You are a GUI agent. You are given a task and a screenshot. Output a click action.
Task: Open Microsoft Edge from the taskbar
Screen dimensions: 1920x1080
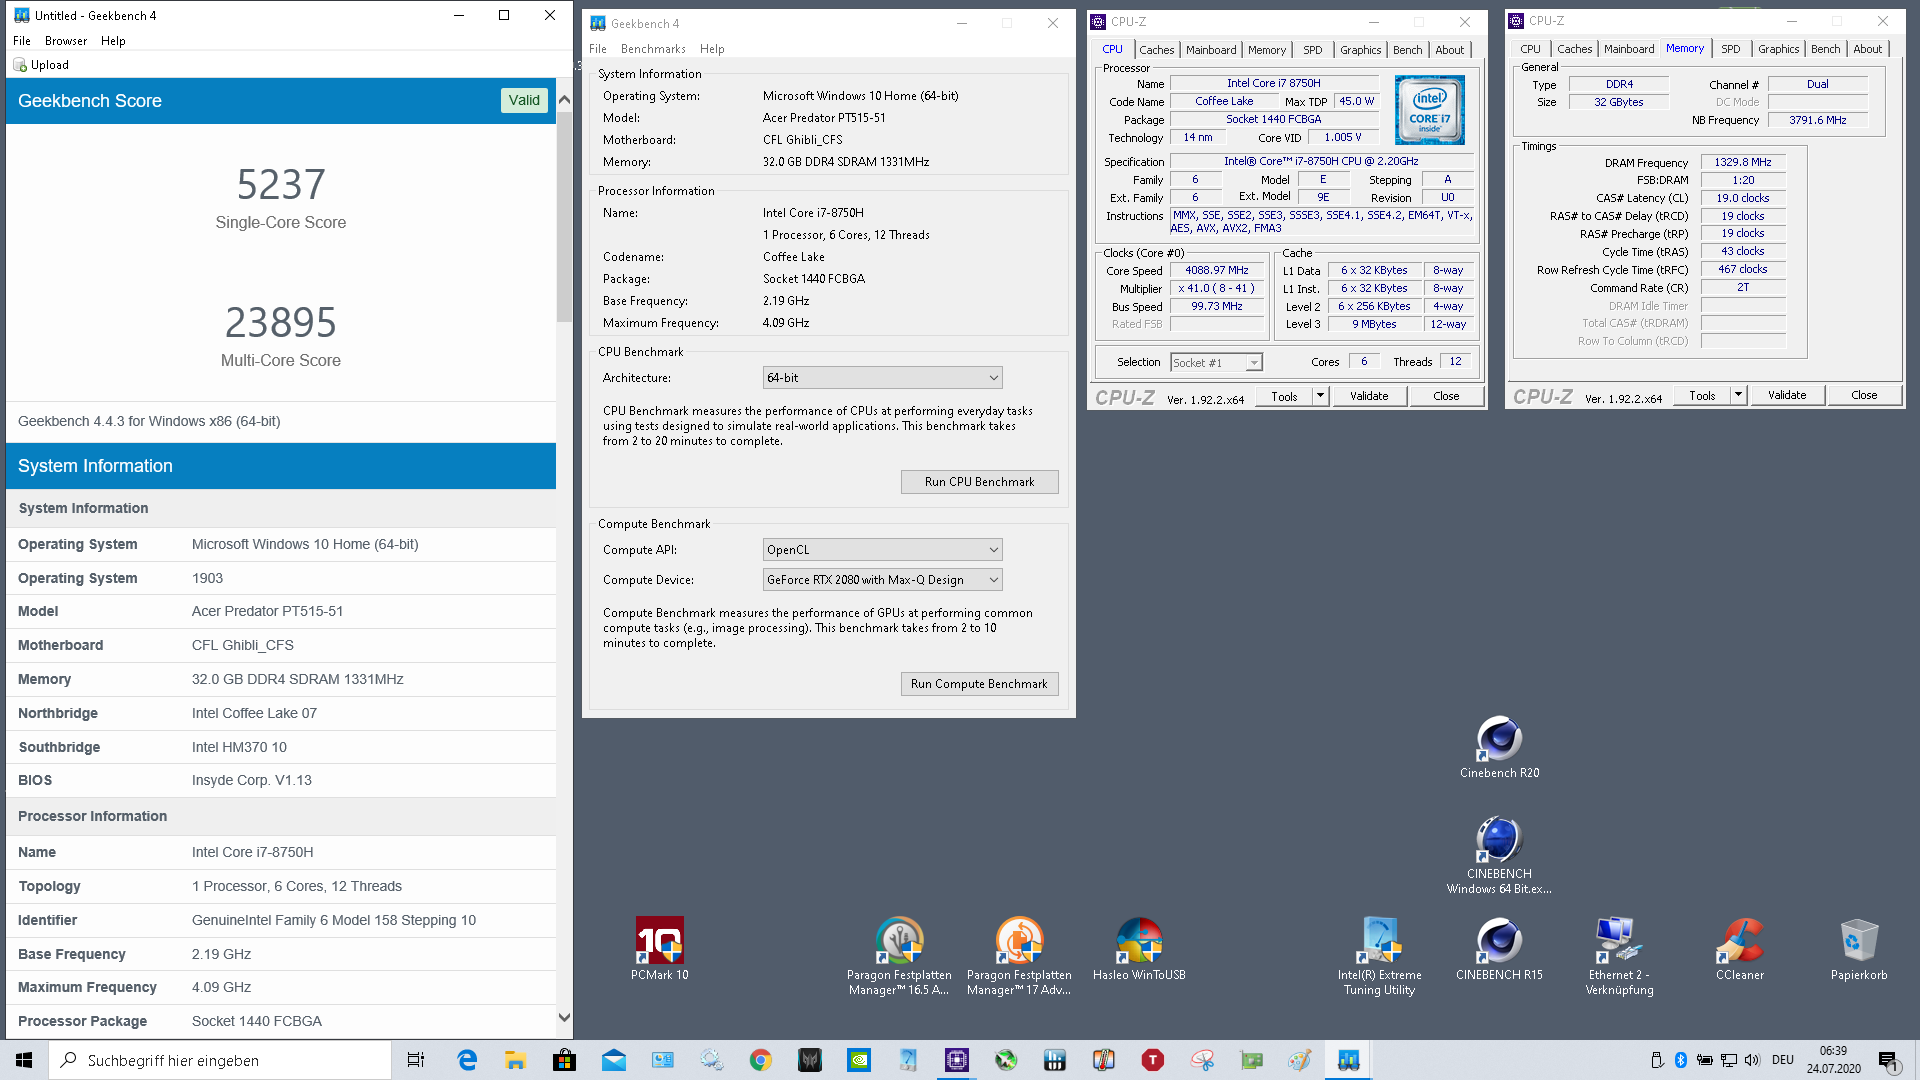pyautogui.click(x=467, y=1060)
